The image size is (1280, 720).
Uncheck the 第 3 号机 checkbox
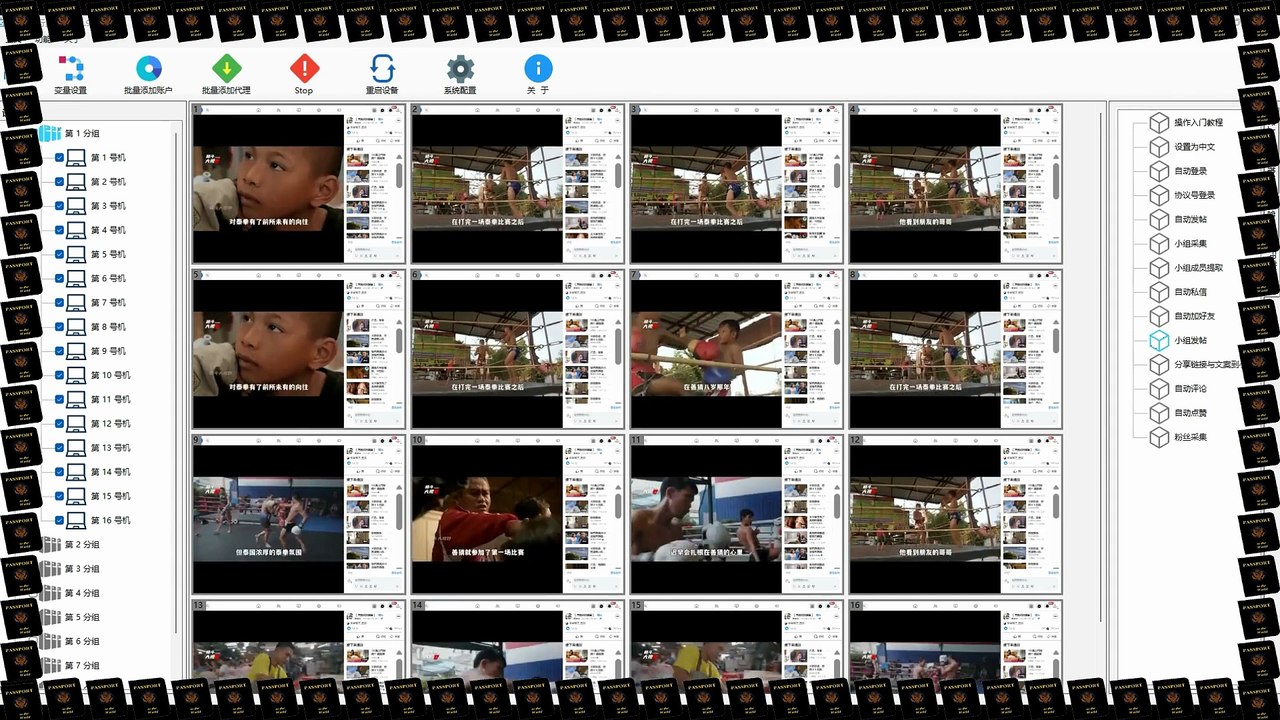pyautogui.click(x=60, y=206)
